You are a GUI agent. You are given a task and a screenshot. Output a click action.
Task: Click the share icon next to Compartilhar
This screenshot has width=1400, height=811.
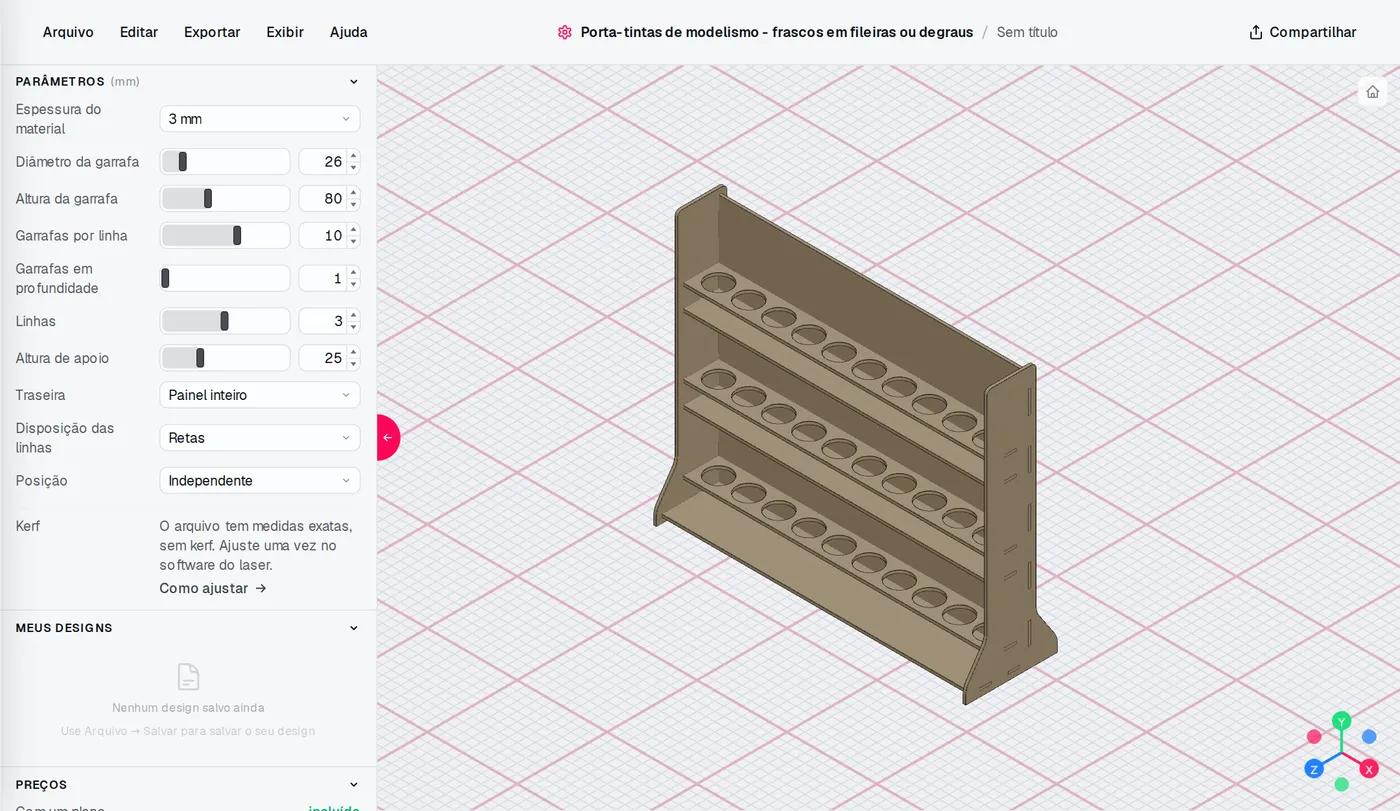(1256, 32)
